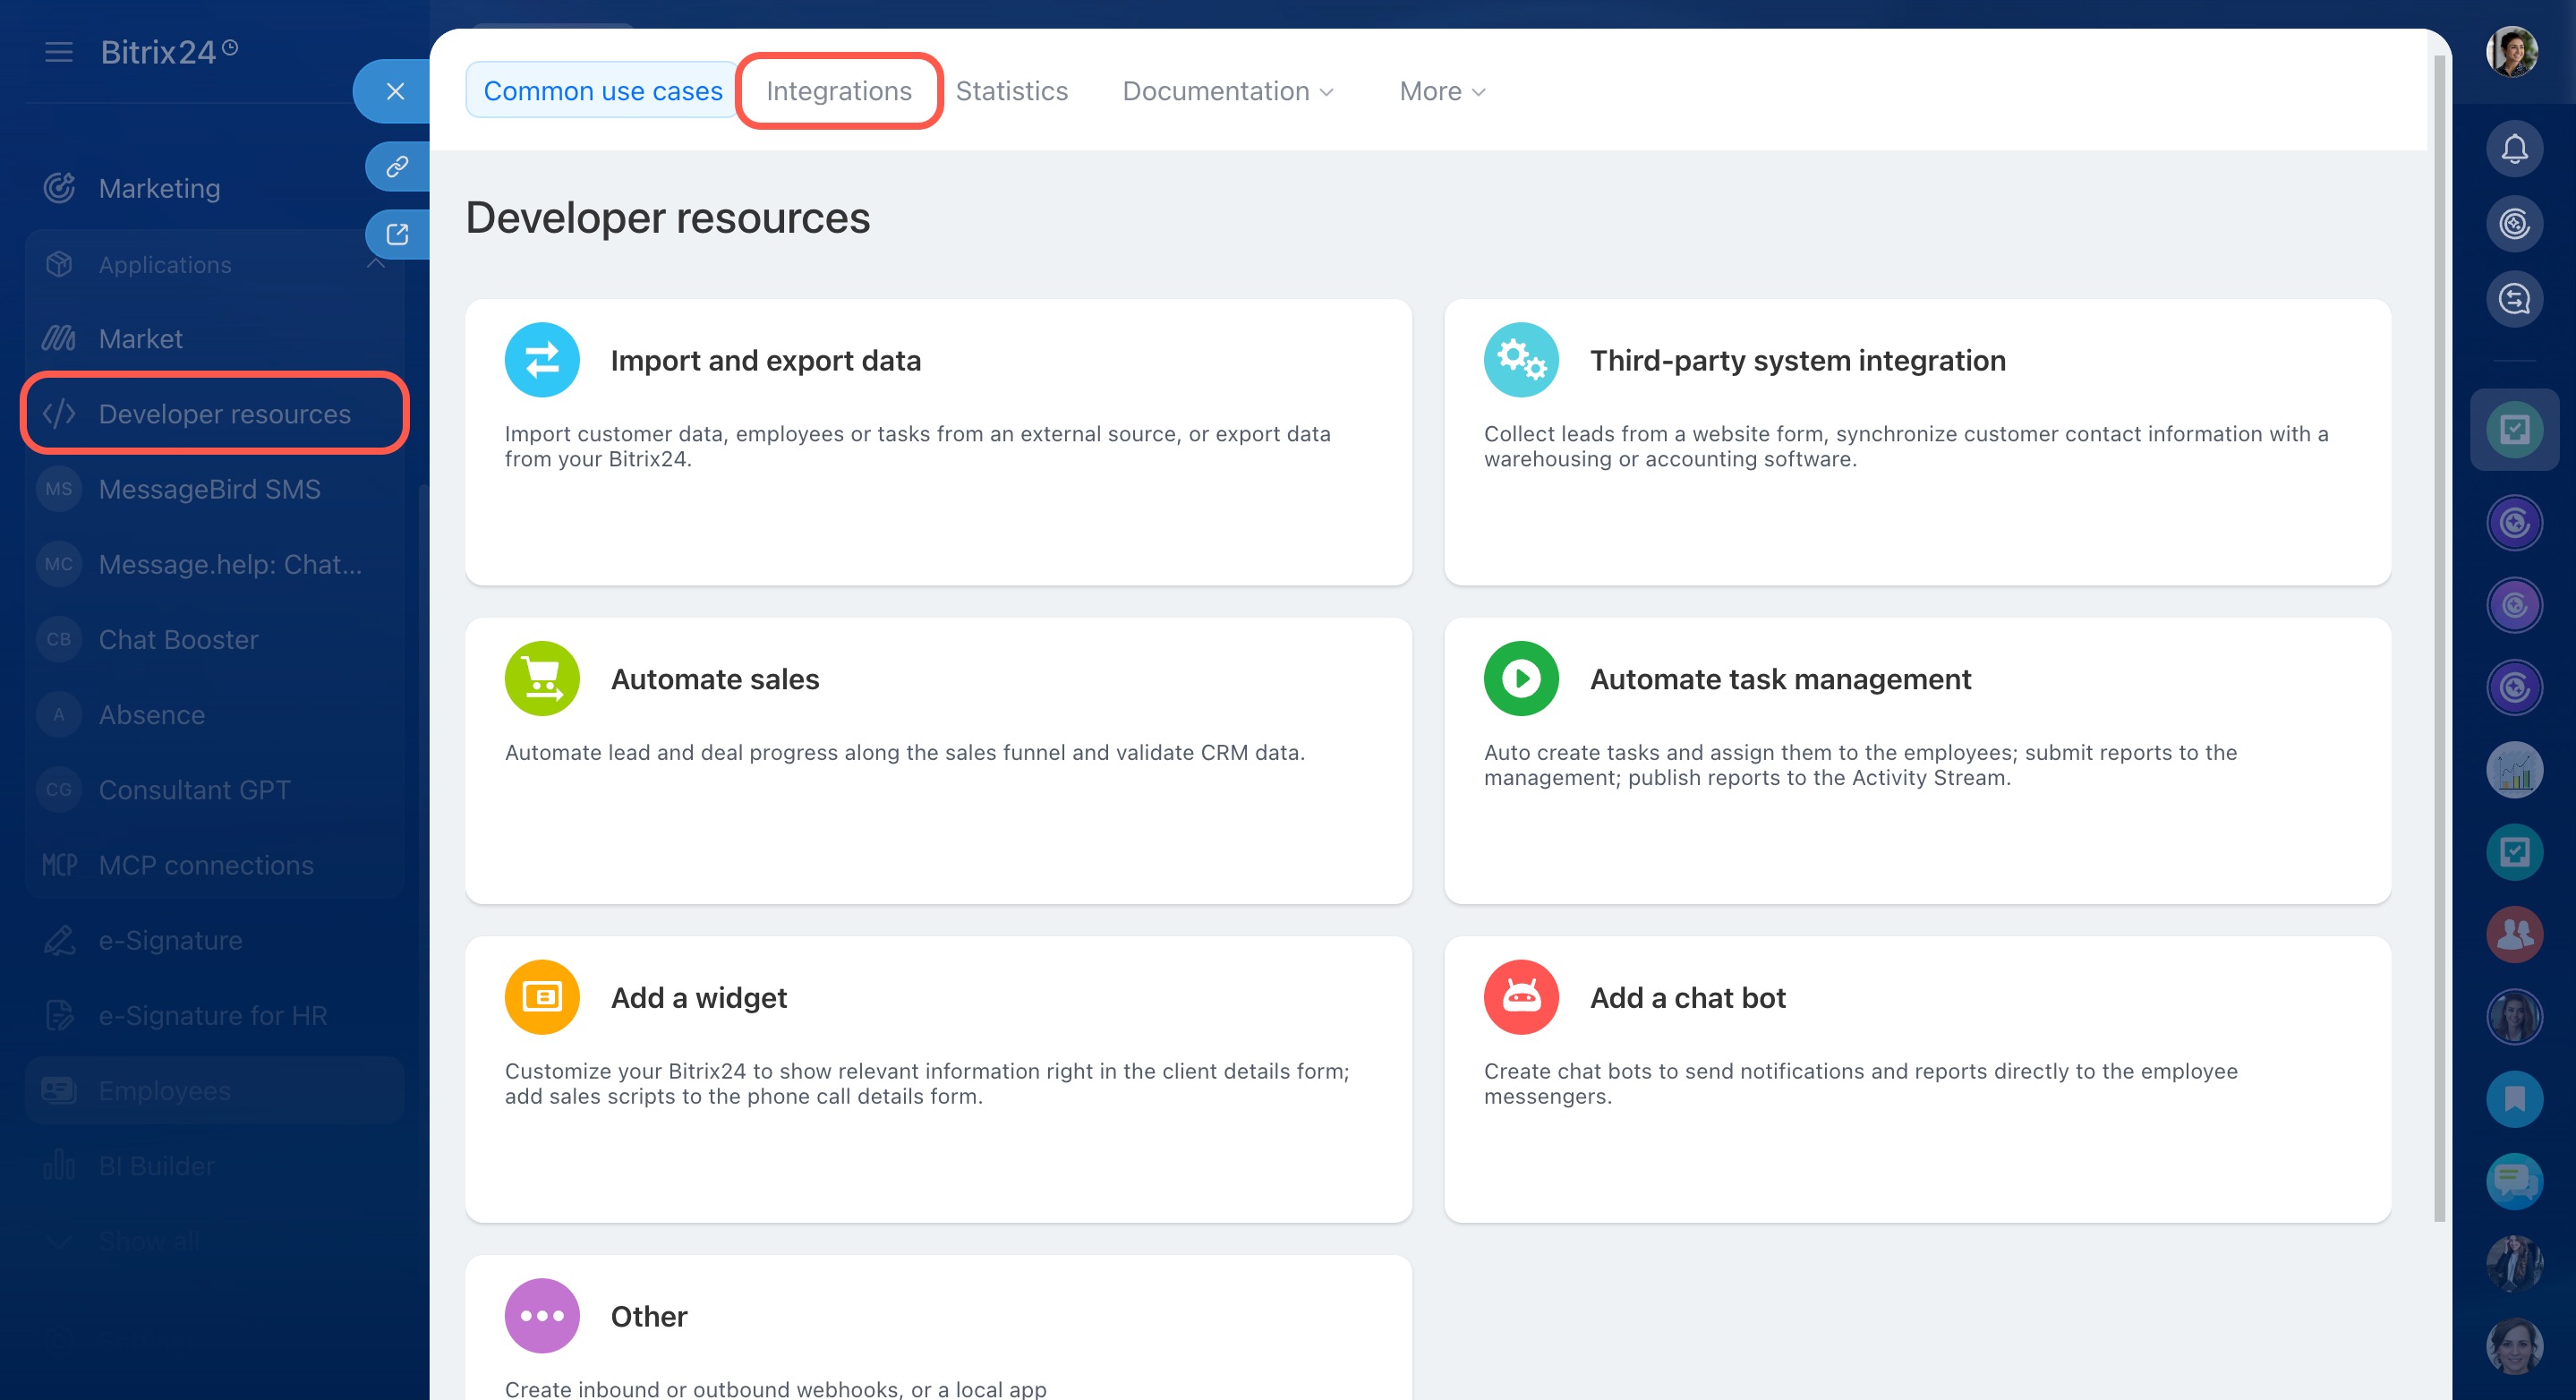Screen dimensions: 2576x1400
Task: Close the slider panel with X button
Action: point(395,91)
